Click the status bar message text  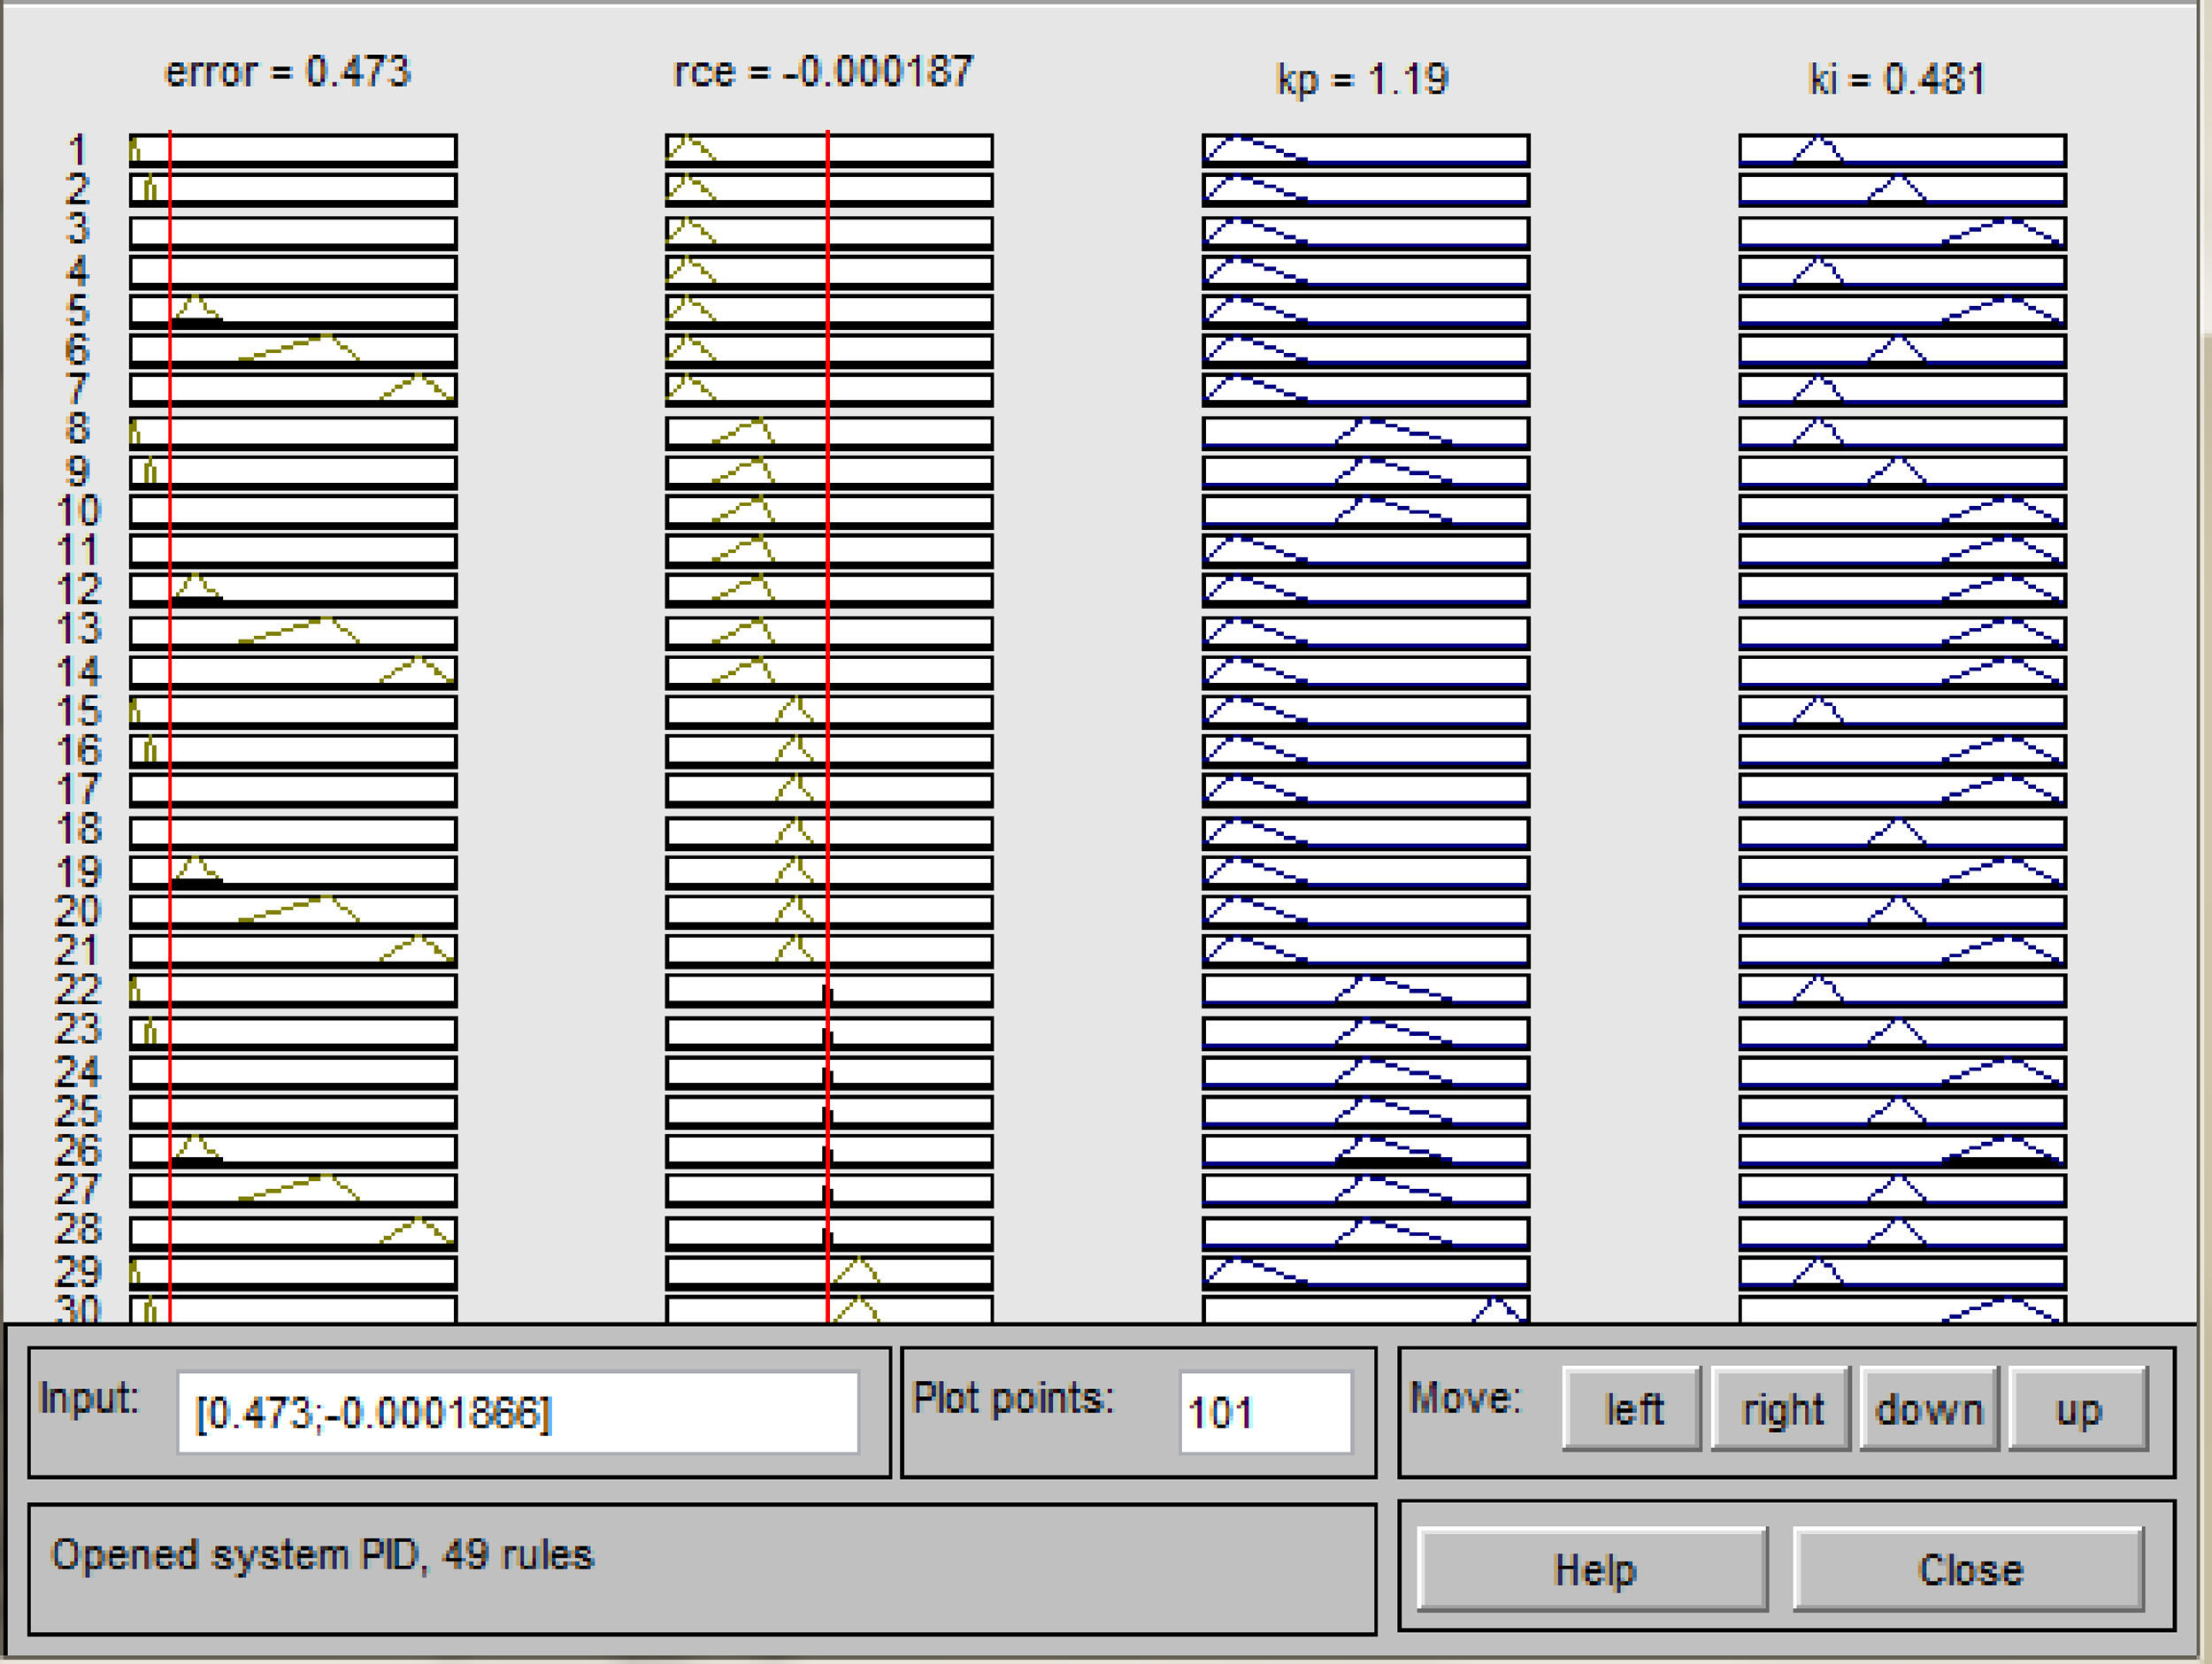tap(322, 1555)
